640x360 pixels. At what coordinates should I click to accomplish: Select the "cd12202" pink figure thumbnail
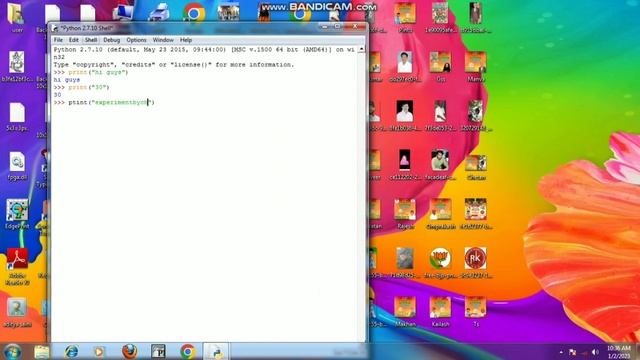[404, 165]
